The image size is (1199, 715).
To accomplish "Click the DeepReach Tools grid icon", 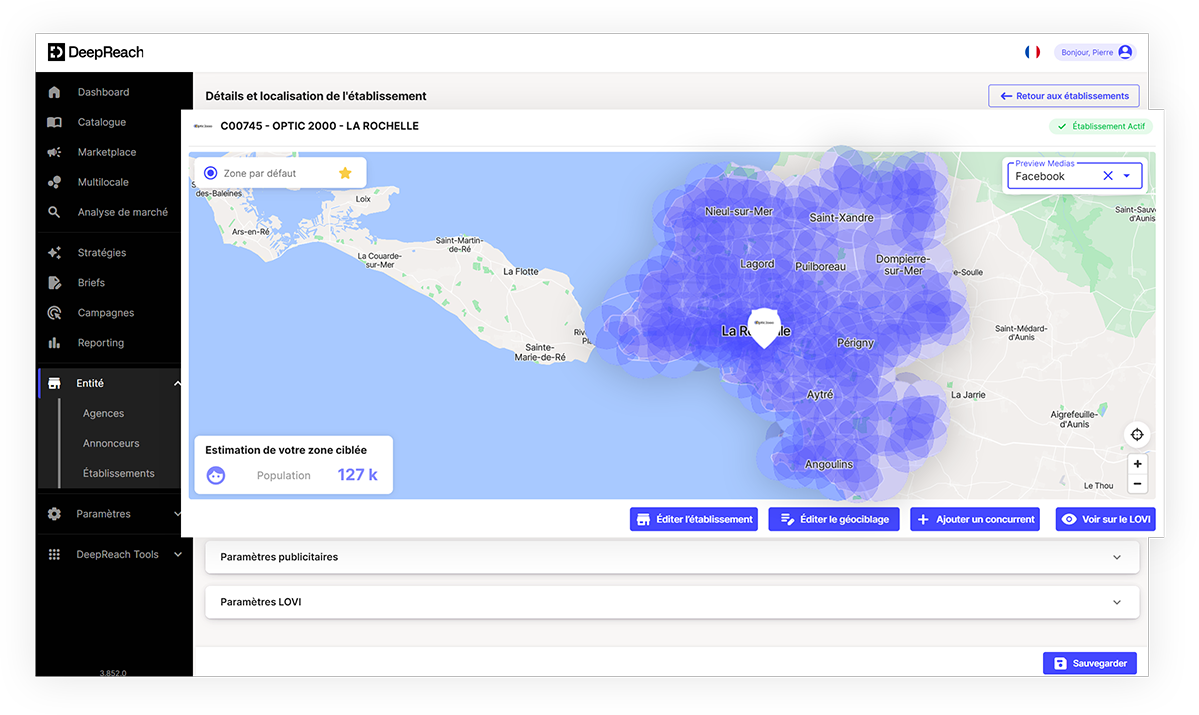I will (54, 554).
